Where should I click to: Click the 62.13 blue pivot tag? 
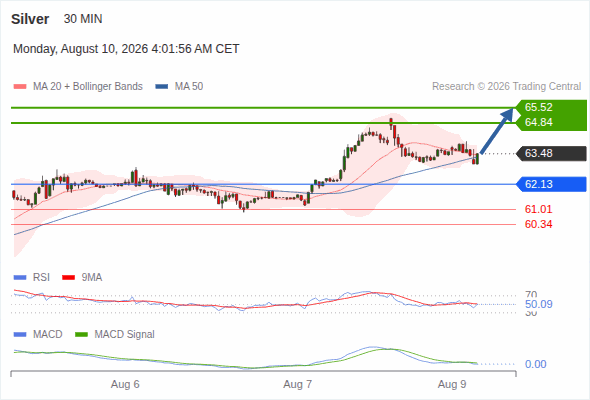[551, 184]
